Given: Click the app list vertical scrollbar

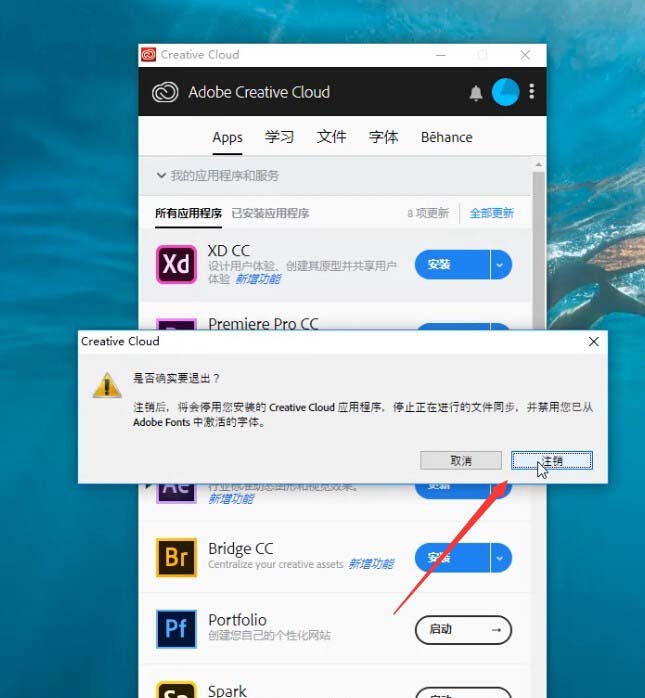Looking at the screenshot, I should point(539,249).
